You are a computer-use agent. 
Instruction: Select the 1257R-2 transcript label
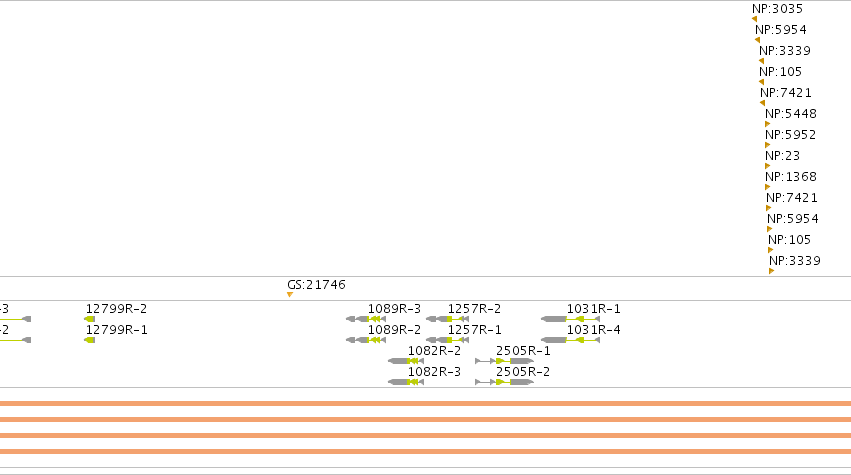point(474,309)
